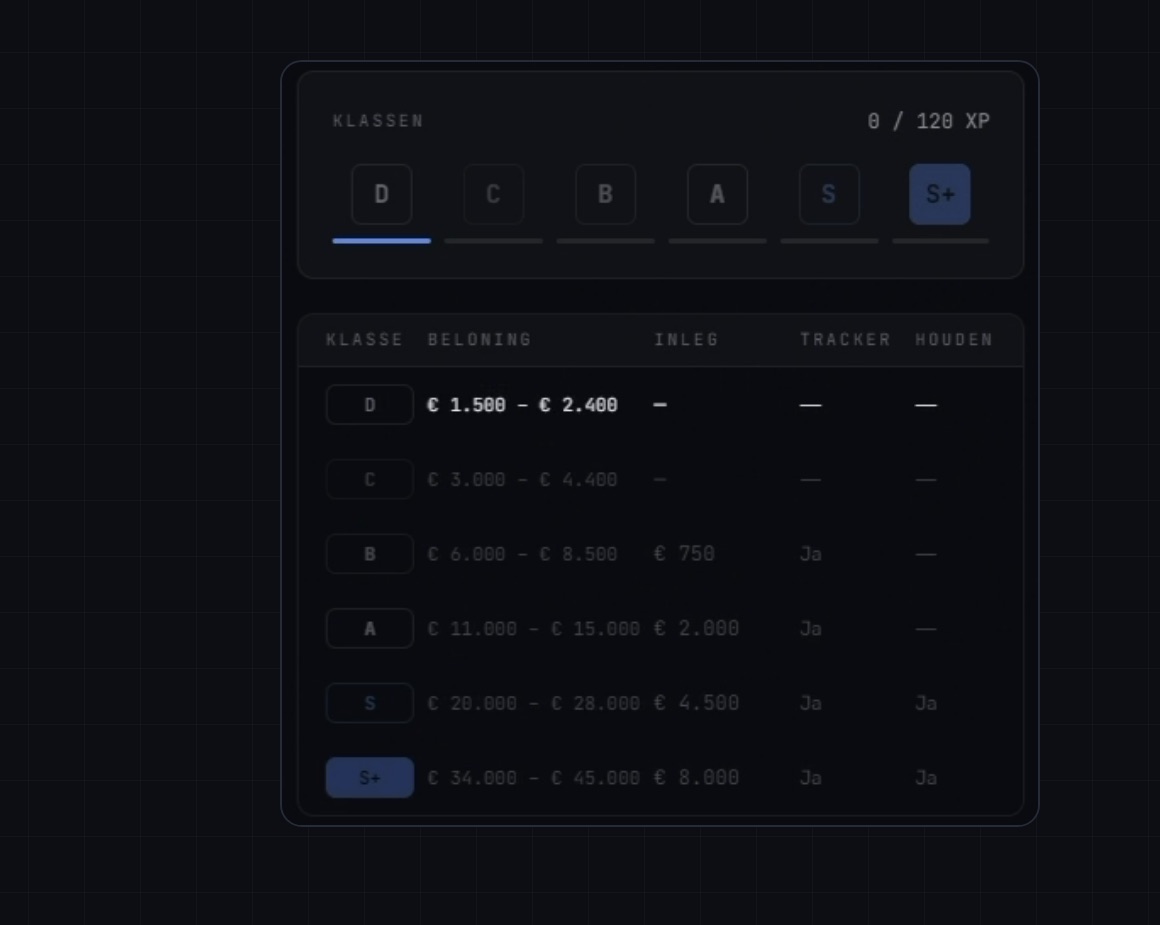
Task: Click reward '€ 20.000 – € 28.000'
Action: point(534,703)
